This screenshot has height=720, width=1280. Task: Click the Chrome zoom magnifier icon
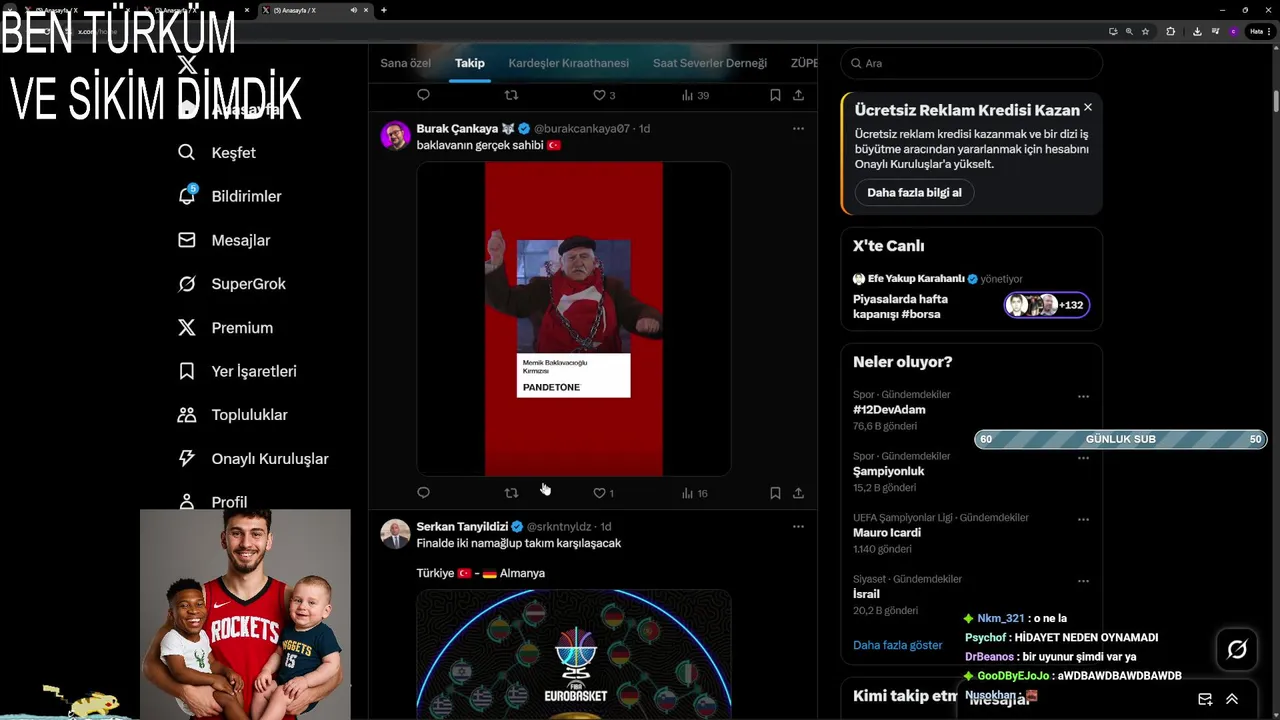click(1129, 31)
